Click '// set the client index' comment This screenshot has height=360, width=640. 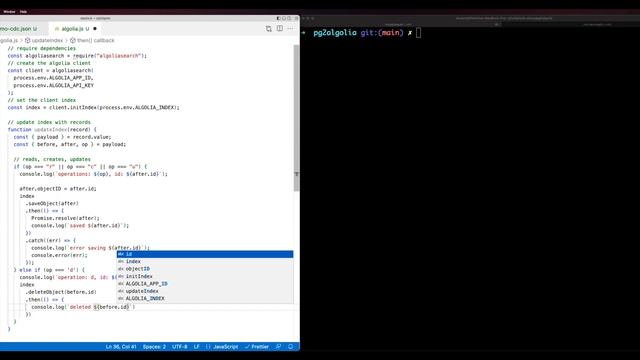point(42,100)
